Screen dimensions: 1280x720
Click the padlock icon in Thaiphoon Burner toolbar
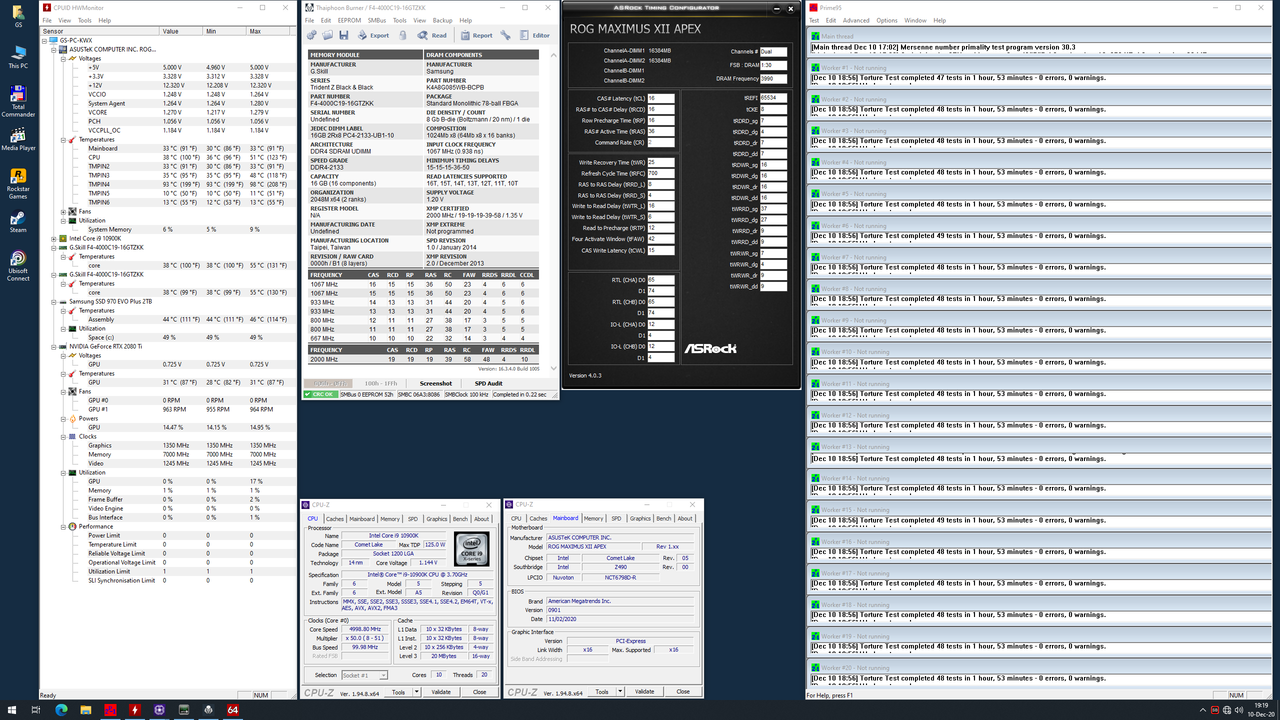coord(403,35)
